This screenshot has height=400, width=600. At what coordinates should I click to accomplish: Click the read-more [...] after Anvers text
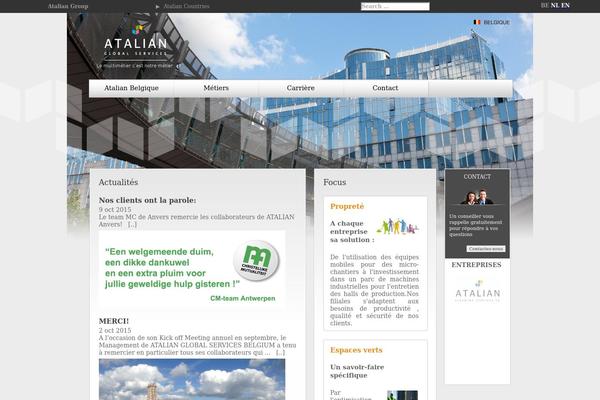pyautogui.click(x=132, y=225)
